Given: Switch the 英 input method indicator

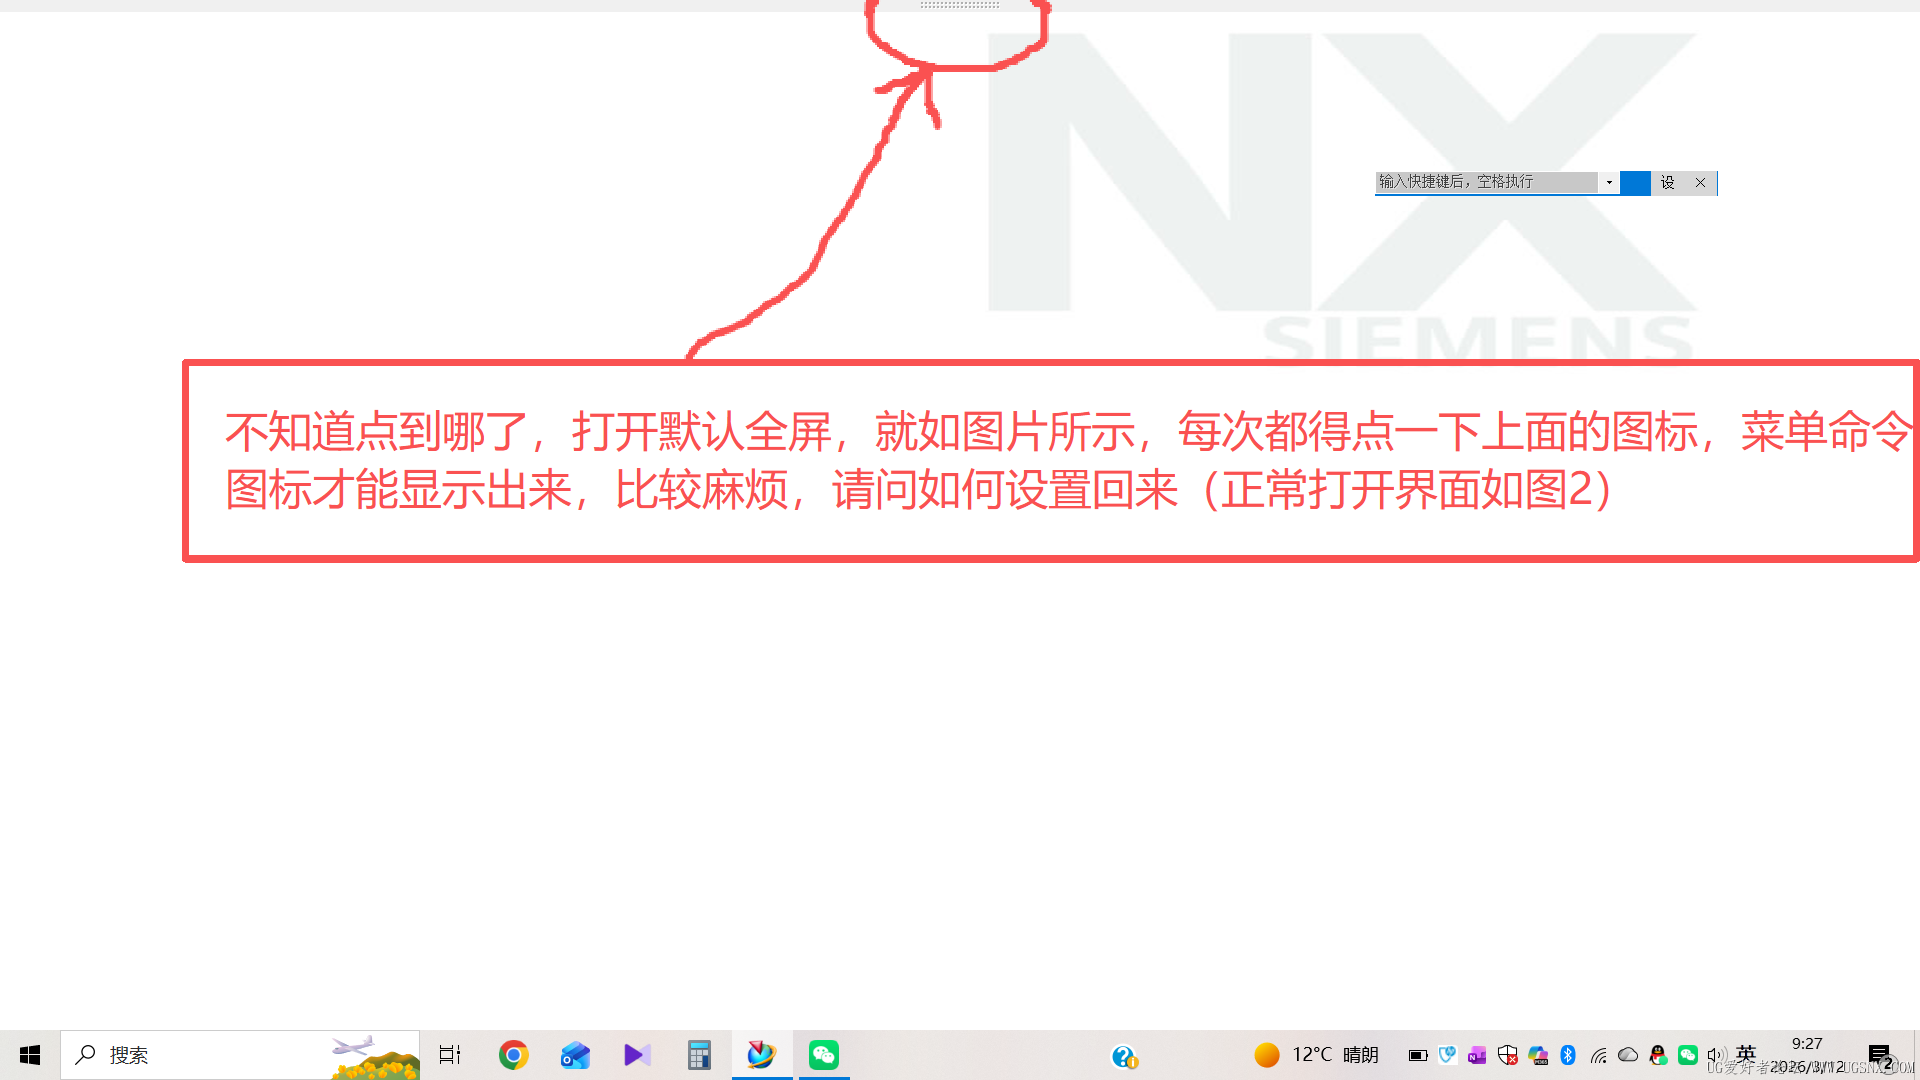Looking at the screenshot, I should (x=1746, y=1053).
